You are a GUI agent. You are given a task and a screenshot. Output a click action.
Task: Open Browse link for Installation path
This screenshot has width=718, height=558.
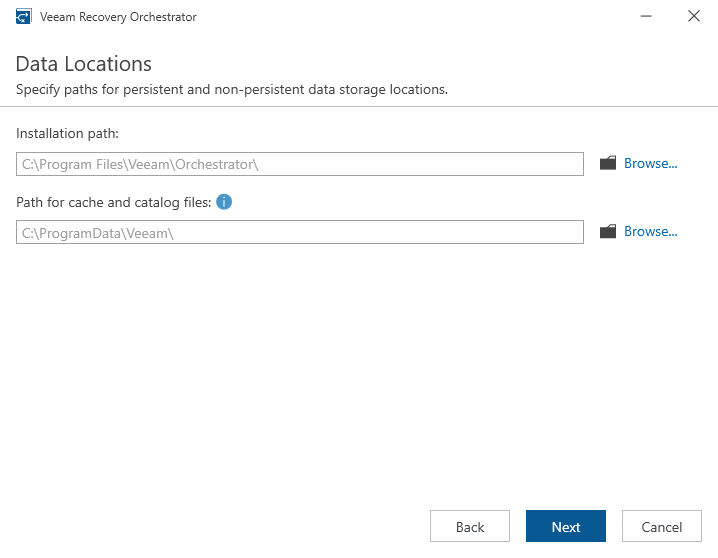coord(650,163)
